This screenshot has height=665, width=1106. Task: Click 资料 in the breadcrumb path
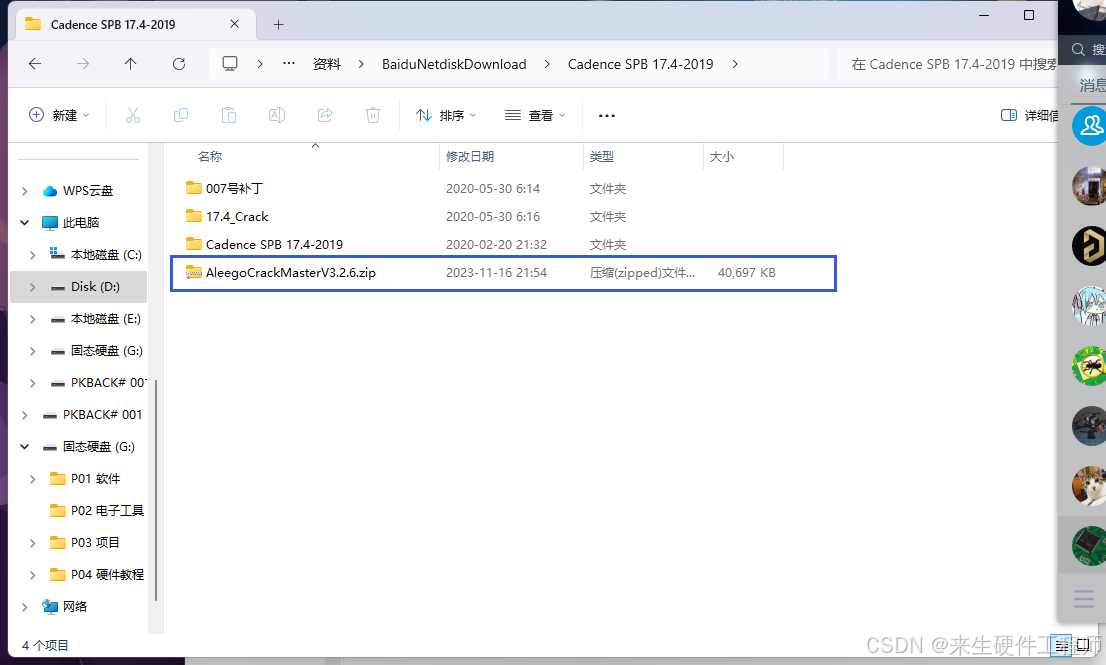(x=327, y=64)
